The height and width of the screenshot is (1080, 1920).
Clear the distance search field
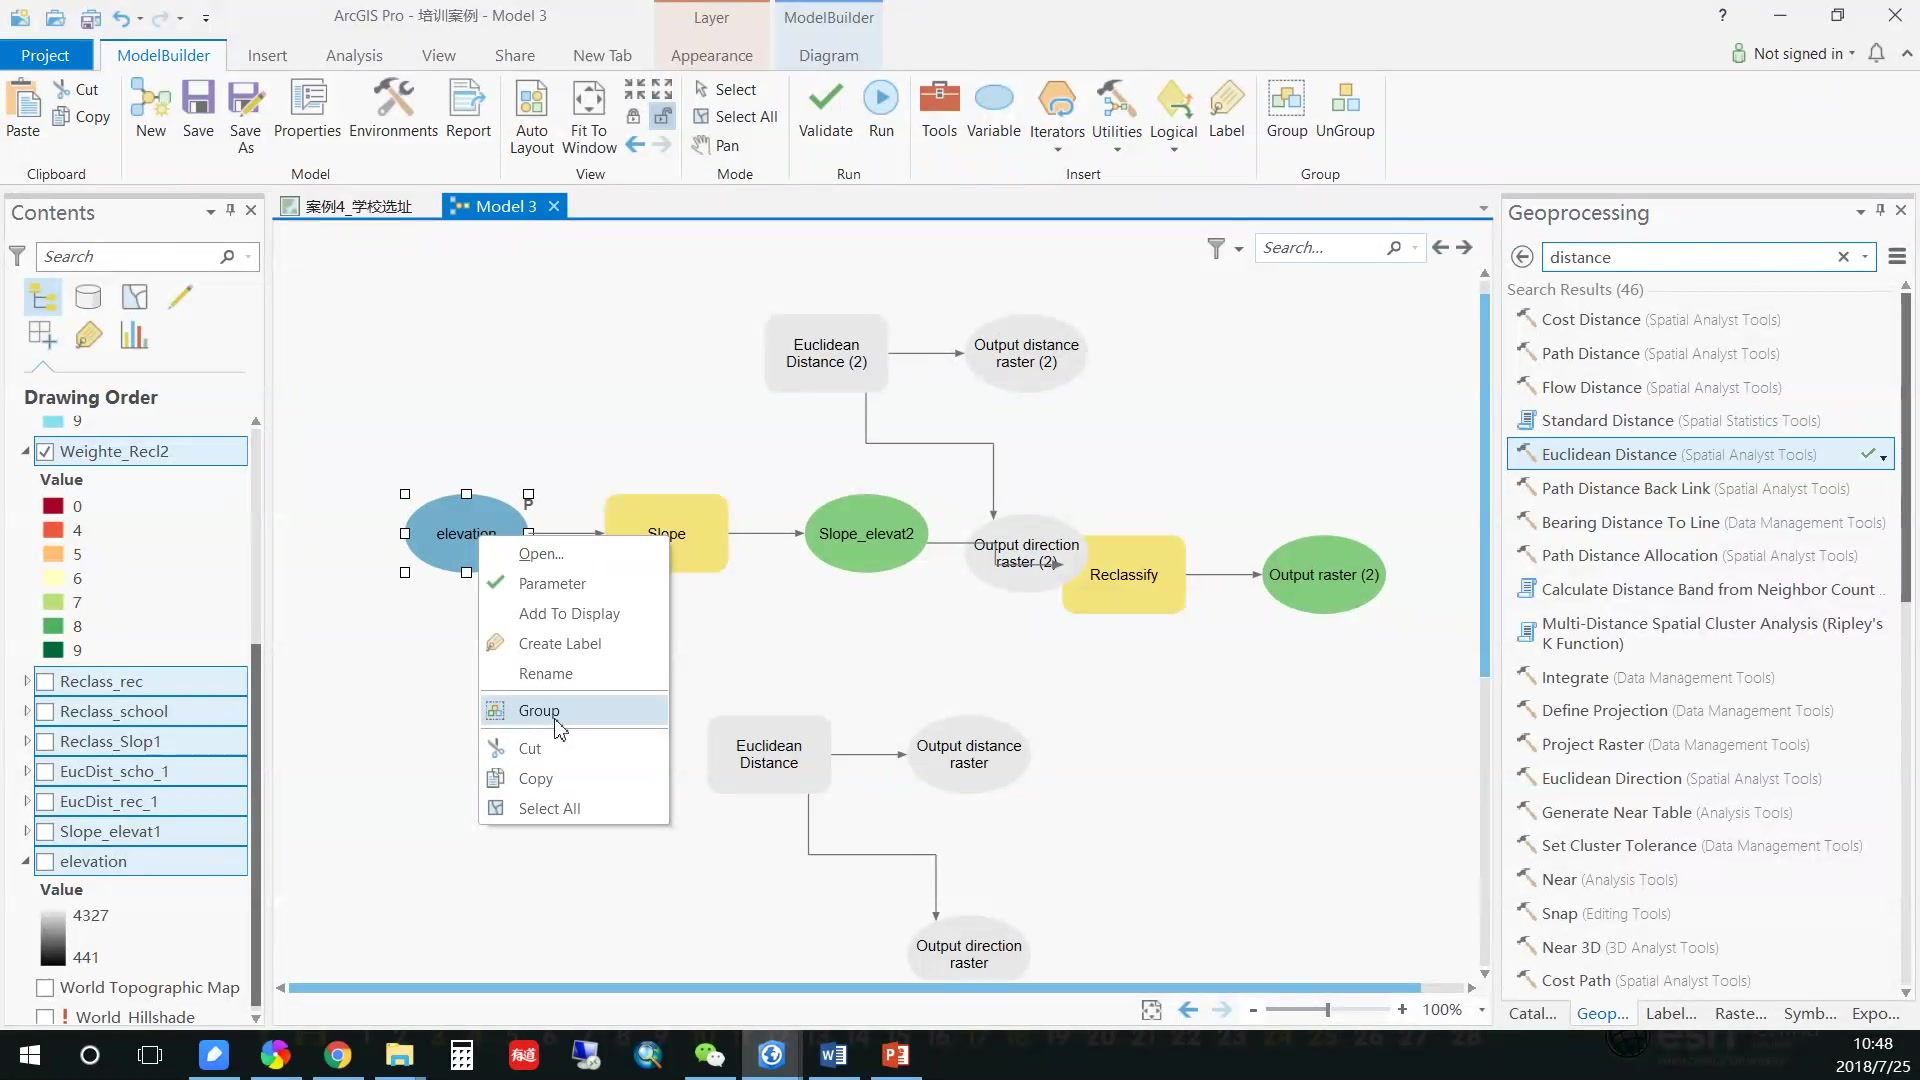coord(1845,256)
